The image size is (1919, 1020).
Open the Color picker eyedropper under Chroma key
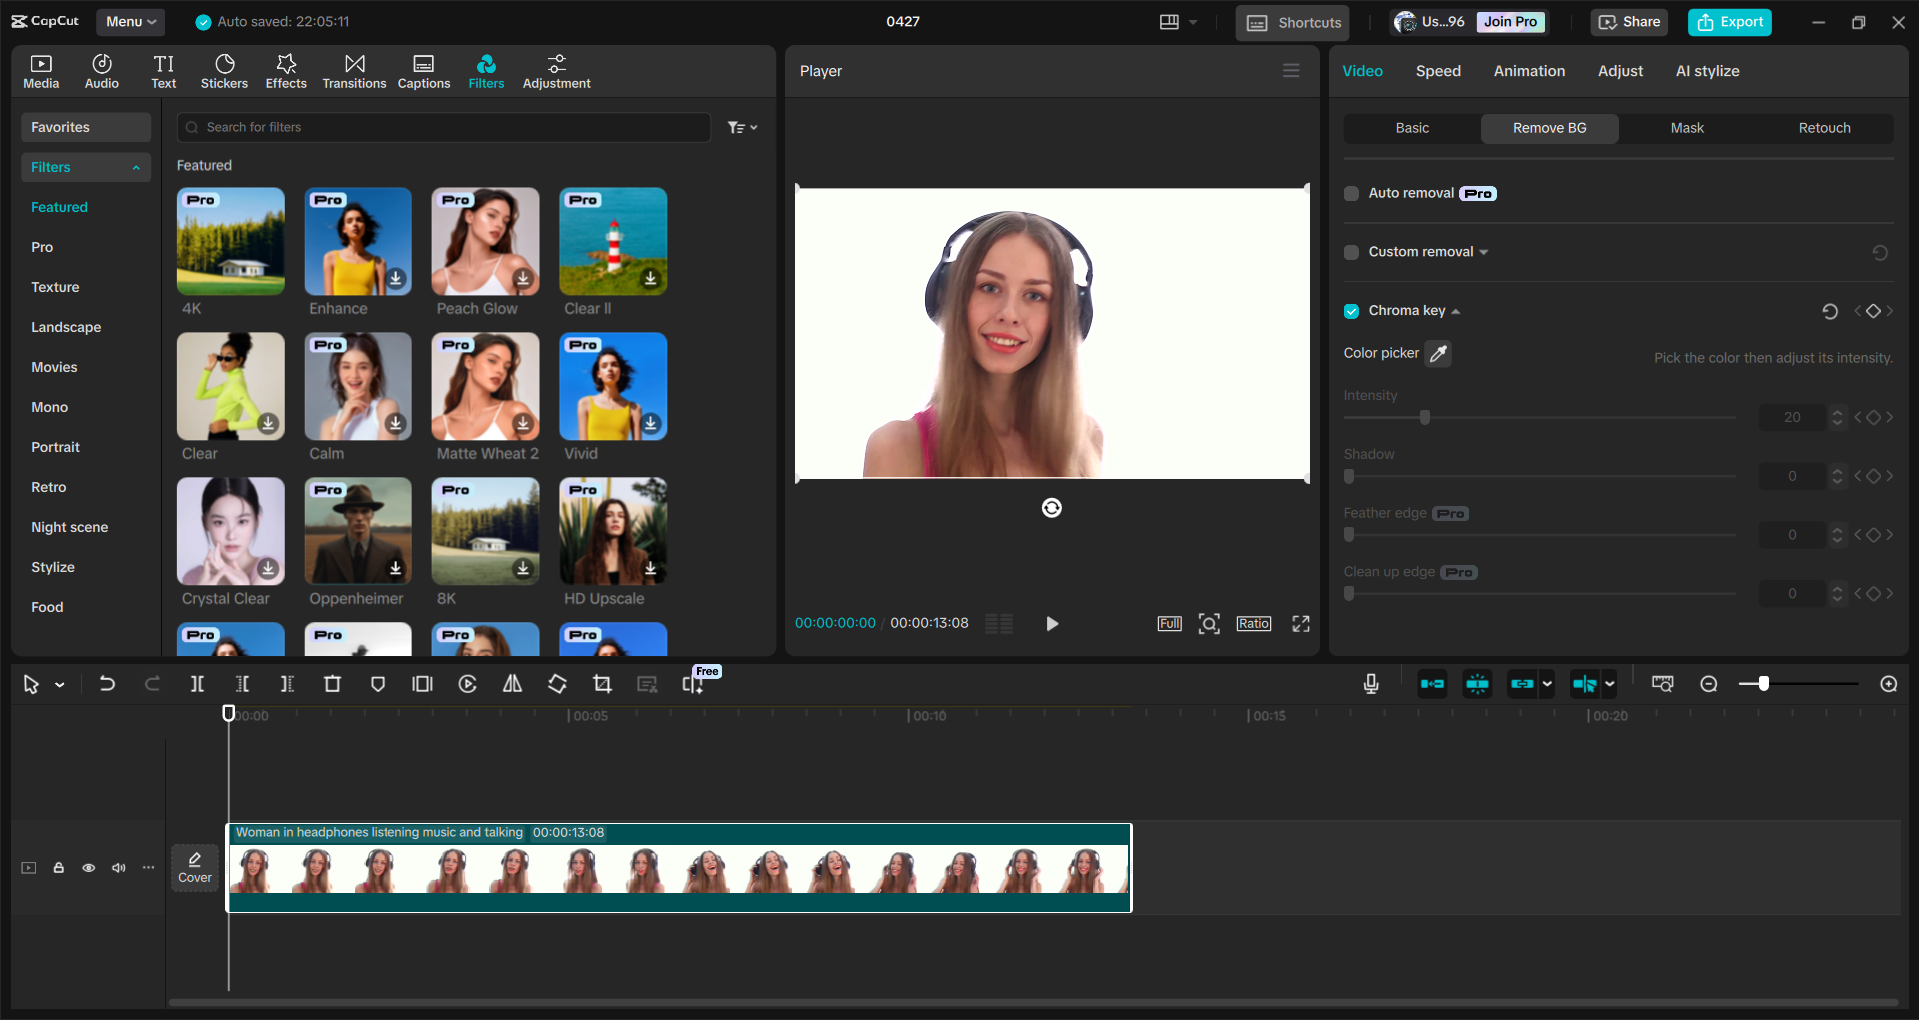click(x=1438, y=353)
